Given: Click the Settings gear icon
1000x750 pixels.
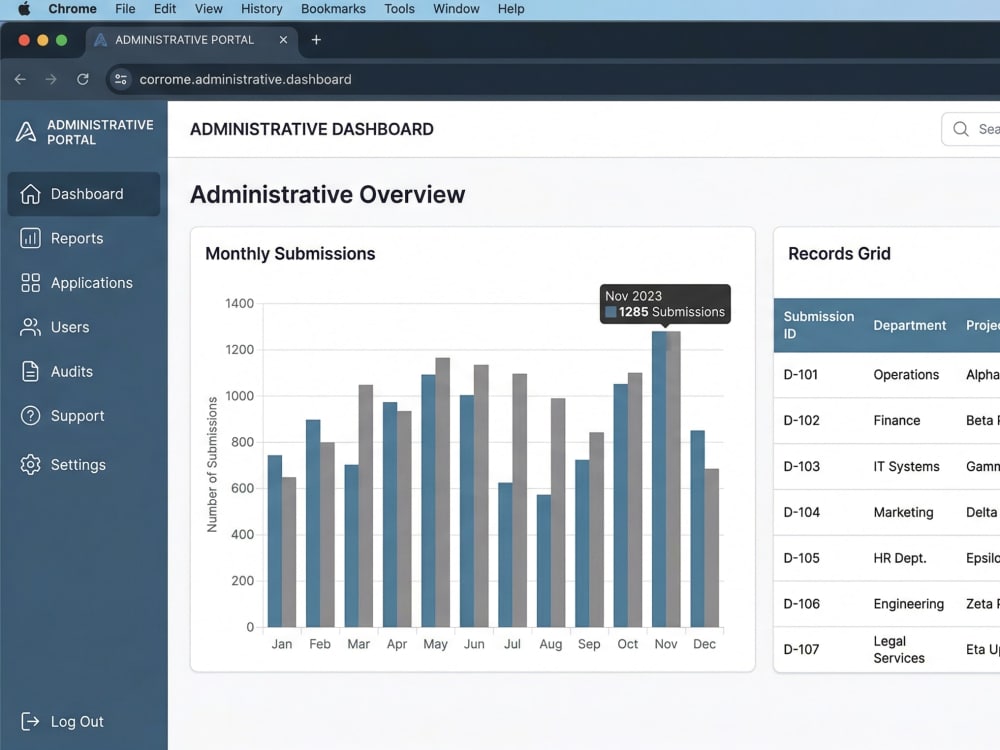Looking at the screenshot, I should click(x=30, y=464).
